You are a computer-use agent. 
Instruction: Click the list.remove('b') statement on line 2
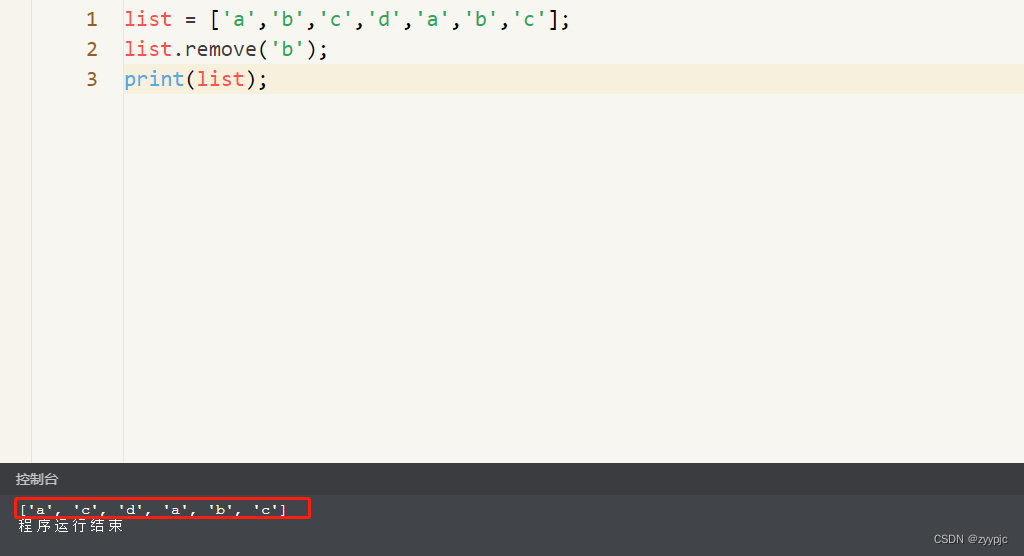click(x=226, y=50)
